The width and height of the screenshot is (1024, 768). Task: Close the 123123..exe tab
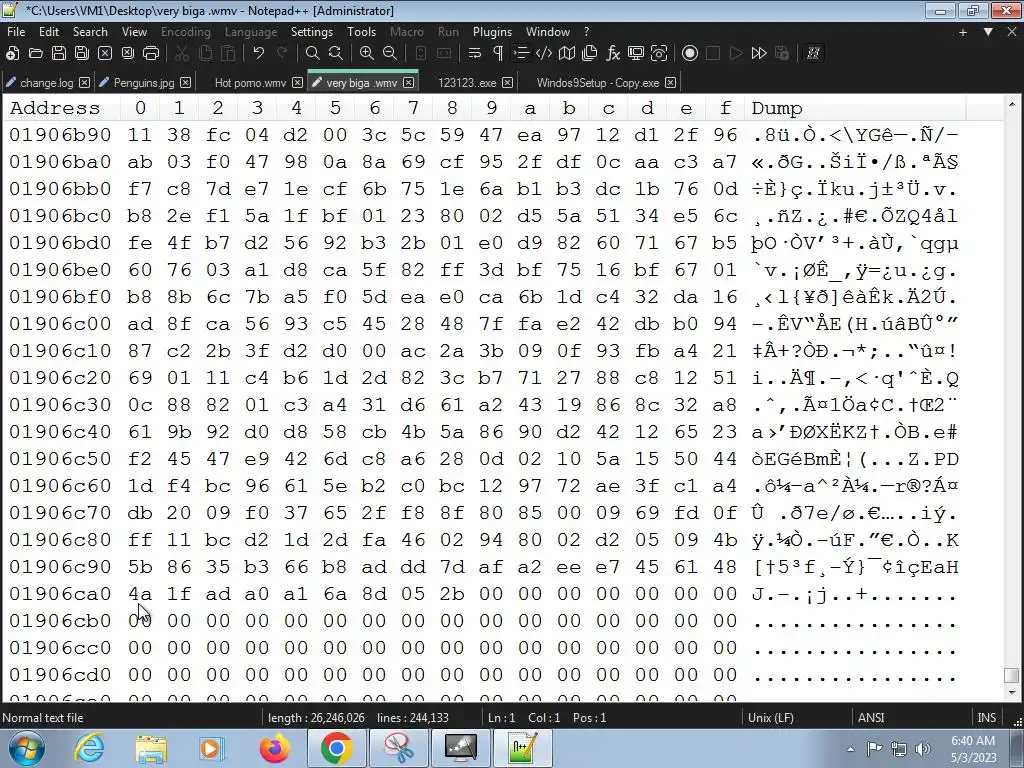point(507,83)
